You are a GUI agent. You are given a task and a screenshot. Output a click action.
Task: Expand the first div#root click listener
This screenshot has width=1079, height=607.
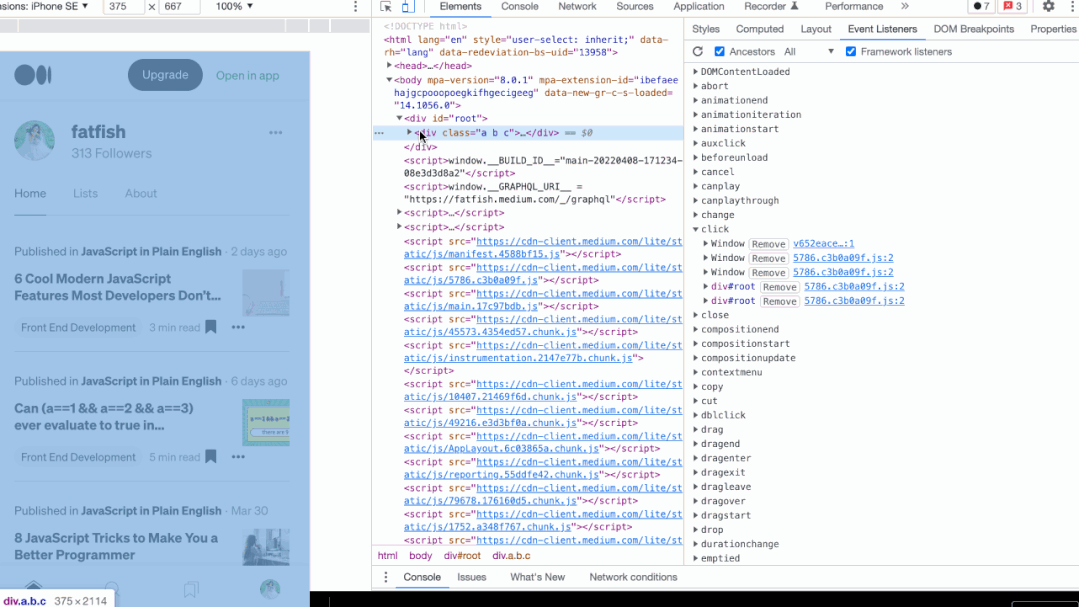[705, 286]
